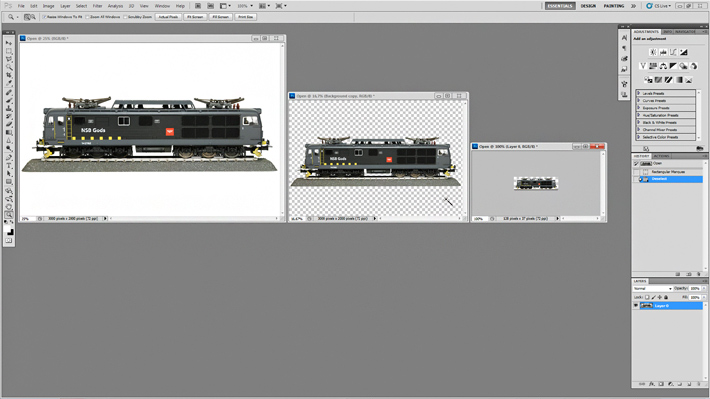Open the layer Opacity 100% field
The height and width of the screenshot is (399, 710).
pyautogui.click(x=695, y=288)
